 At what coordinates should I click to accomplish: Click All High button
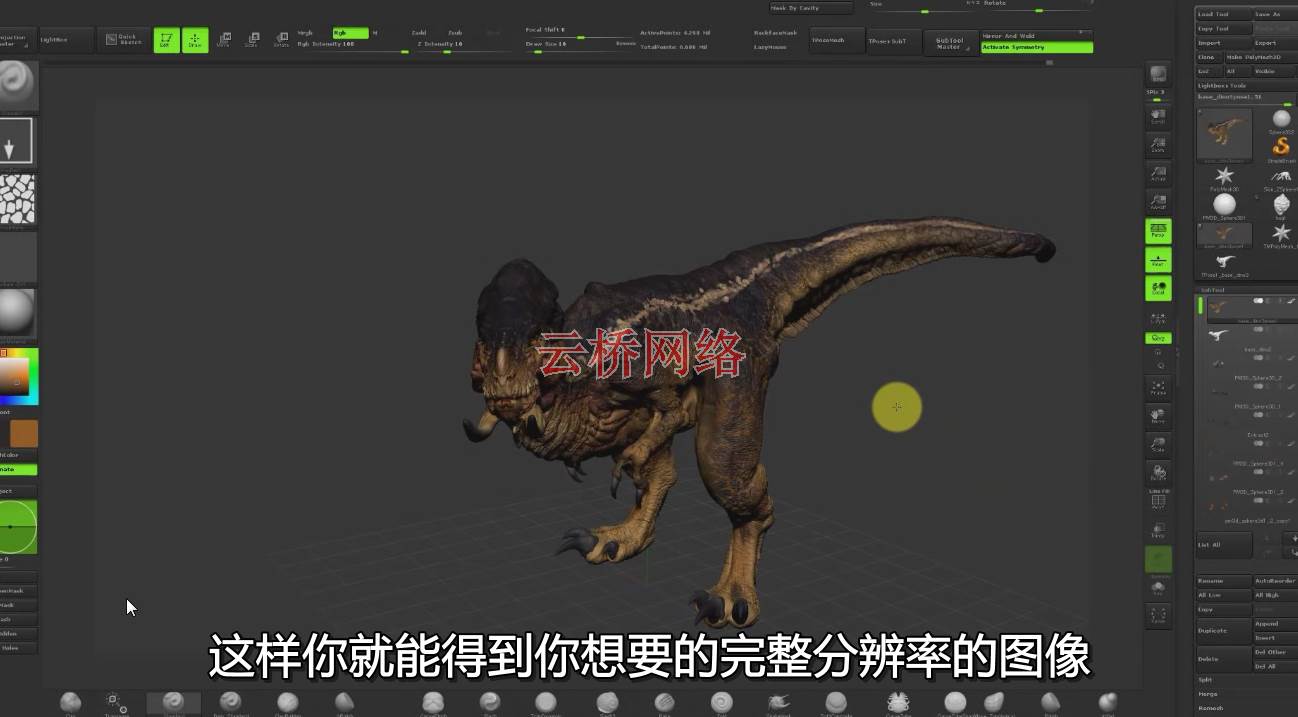click(1275, 595)
